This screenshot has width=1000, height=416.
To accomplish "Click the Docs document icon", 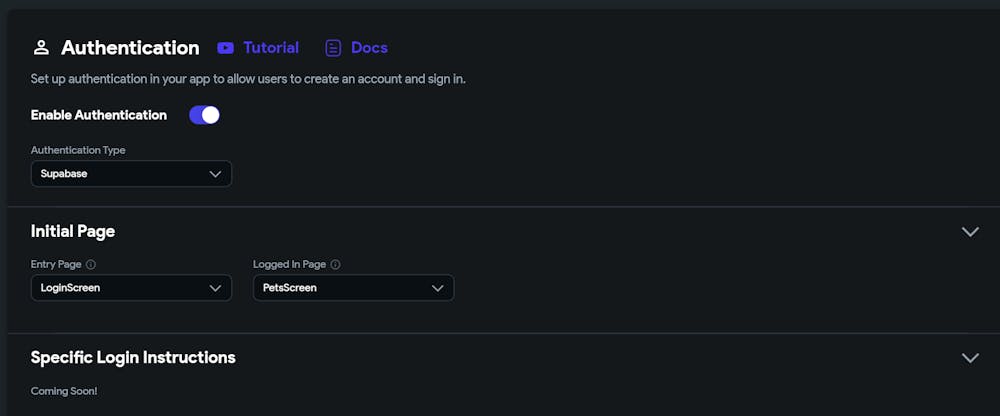I will [x=333, y=47].
